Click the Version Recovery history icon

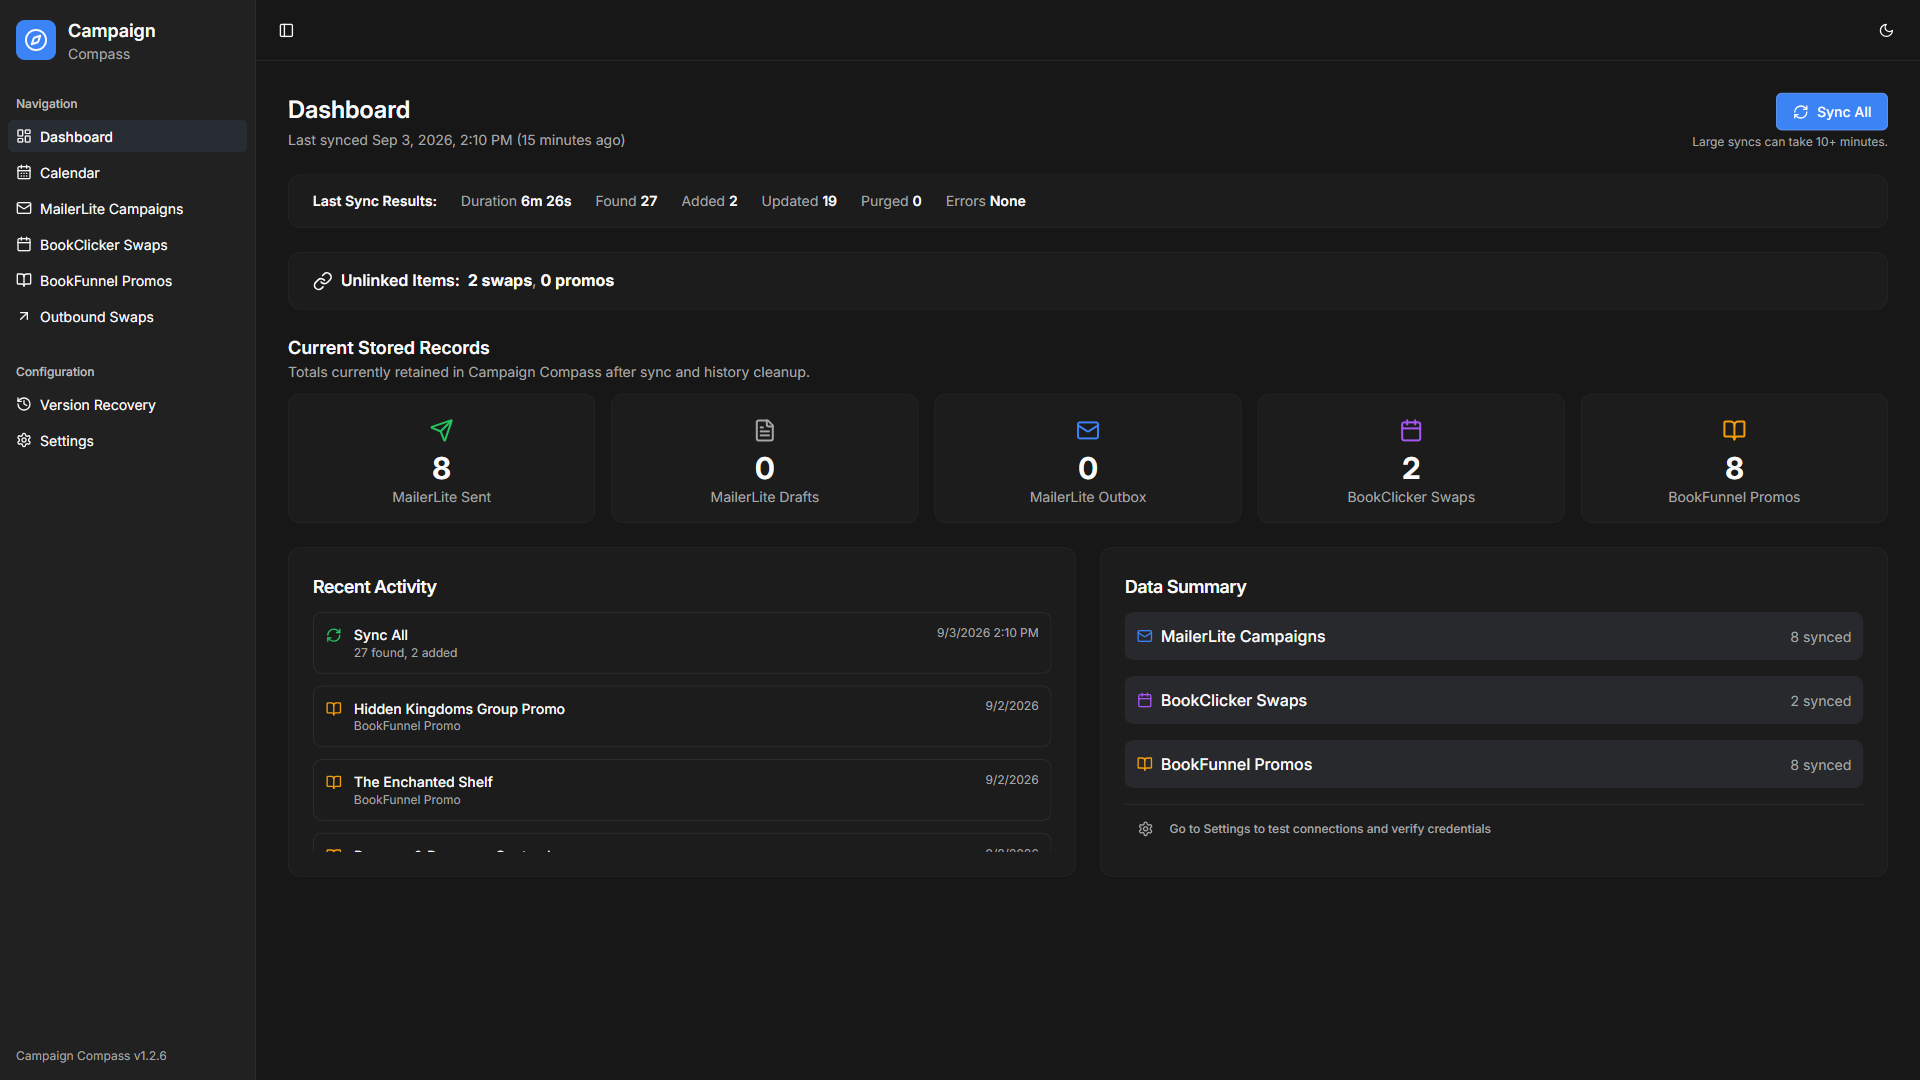point(24,404)
